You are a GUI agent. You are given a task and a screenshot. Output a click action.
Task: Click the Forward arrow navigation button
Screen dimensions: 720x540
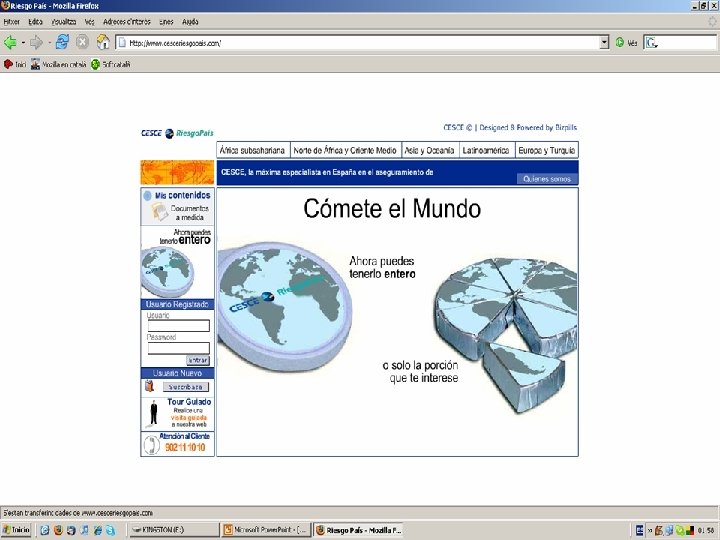tap(36, 43)
